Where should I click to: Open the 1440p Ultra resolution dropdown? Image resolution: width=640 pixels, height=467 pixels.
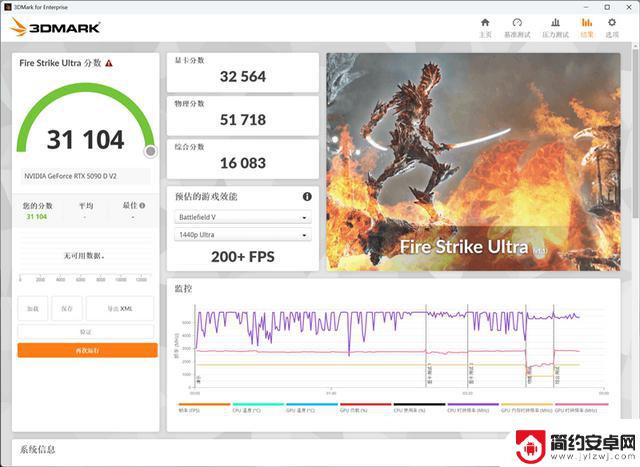click(x=243, y=235)
